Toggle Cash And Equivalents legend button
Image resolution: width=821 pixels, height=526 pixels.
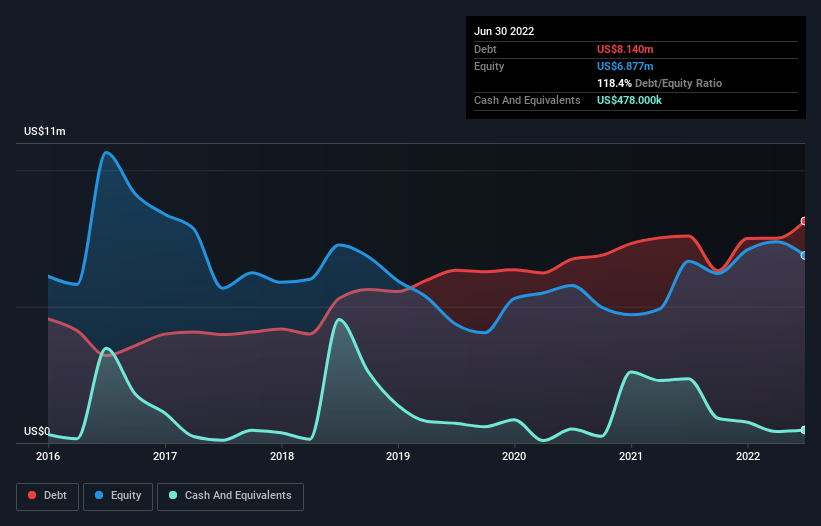tap(230, 496)
